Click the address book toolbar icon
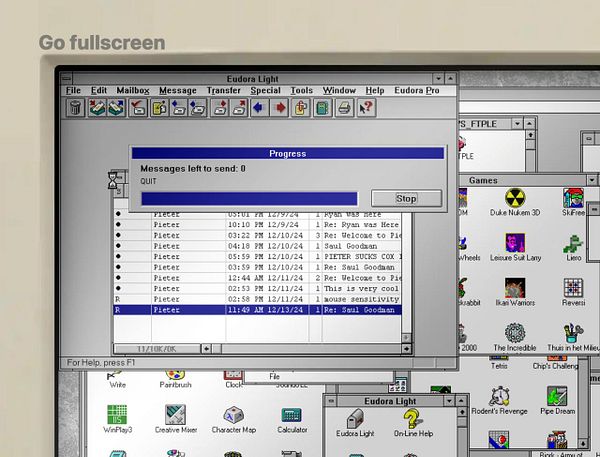 322,108
